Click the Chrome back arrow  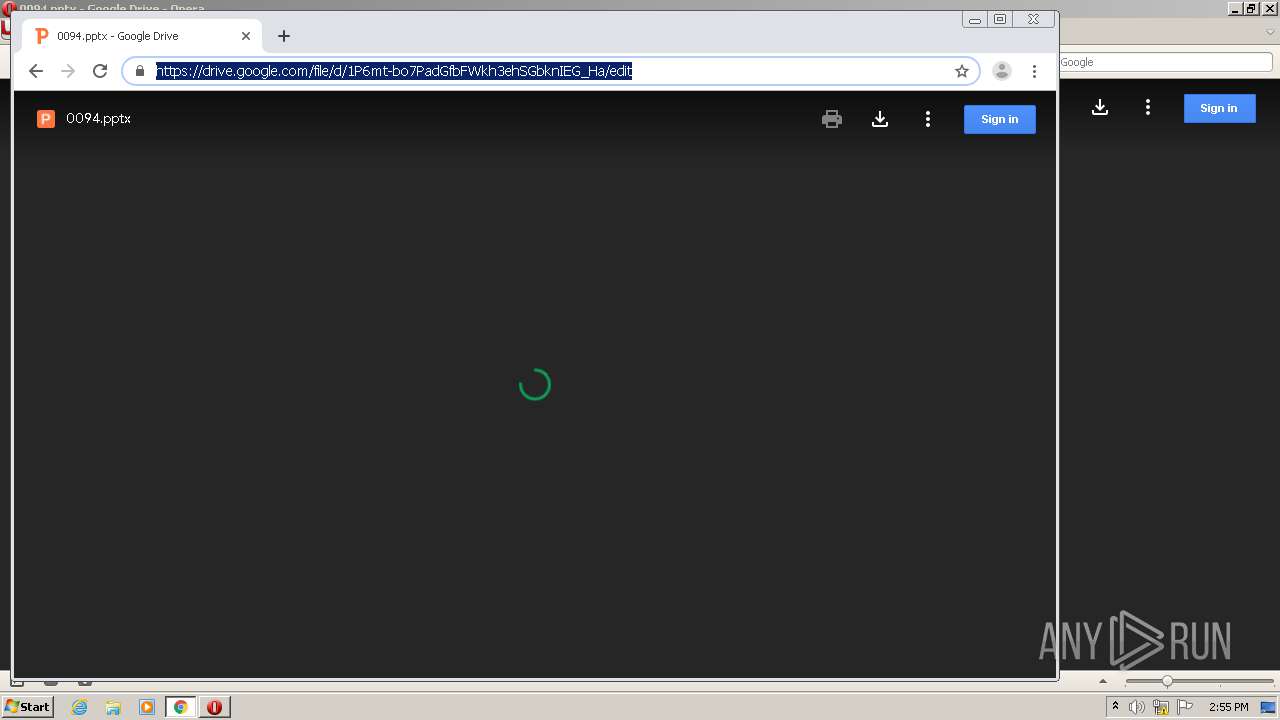click(36, 71)
